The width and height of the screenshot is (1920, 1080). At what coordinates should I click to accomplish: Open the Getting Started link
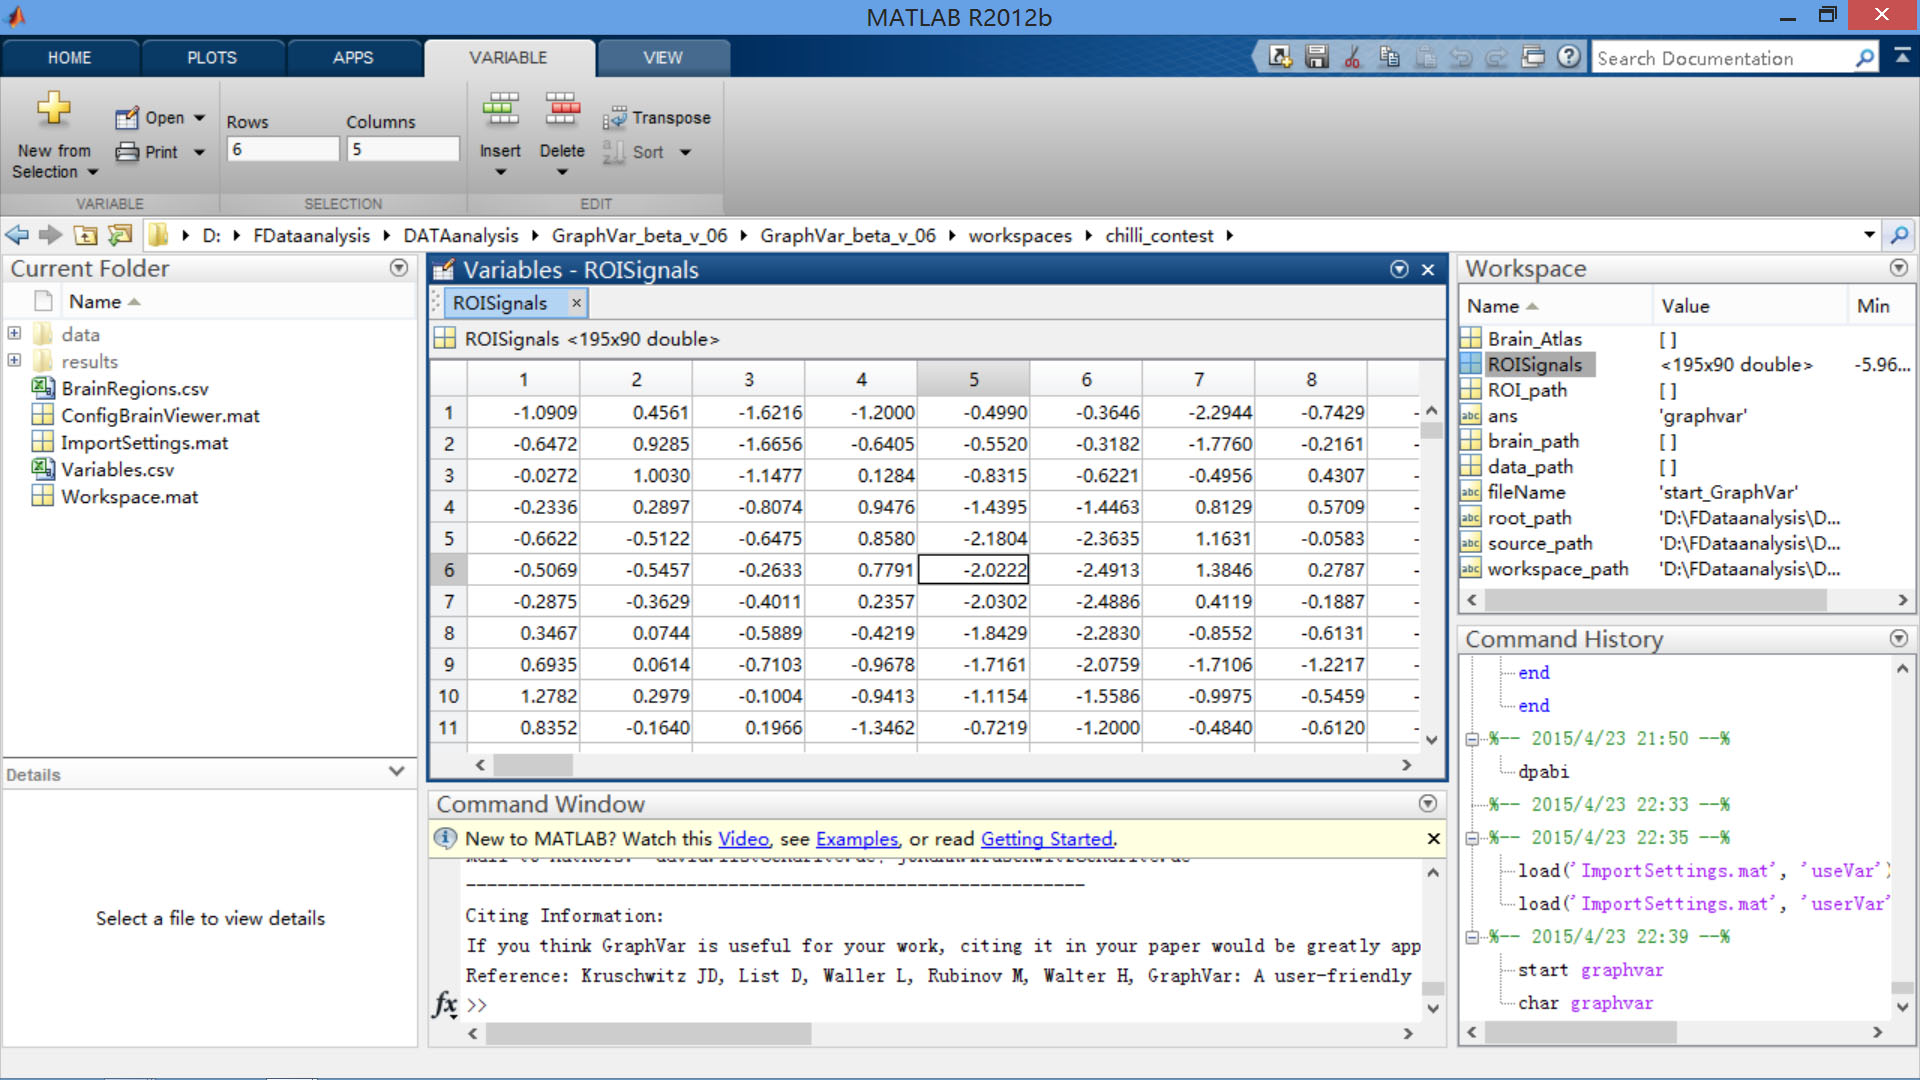[1046, 839]
